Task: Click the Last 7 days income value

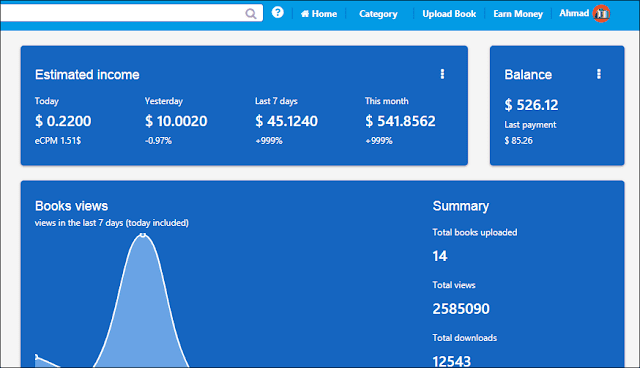Action: pyautogui.click(x=286, y=121)
